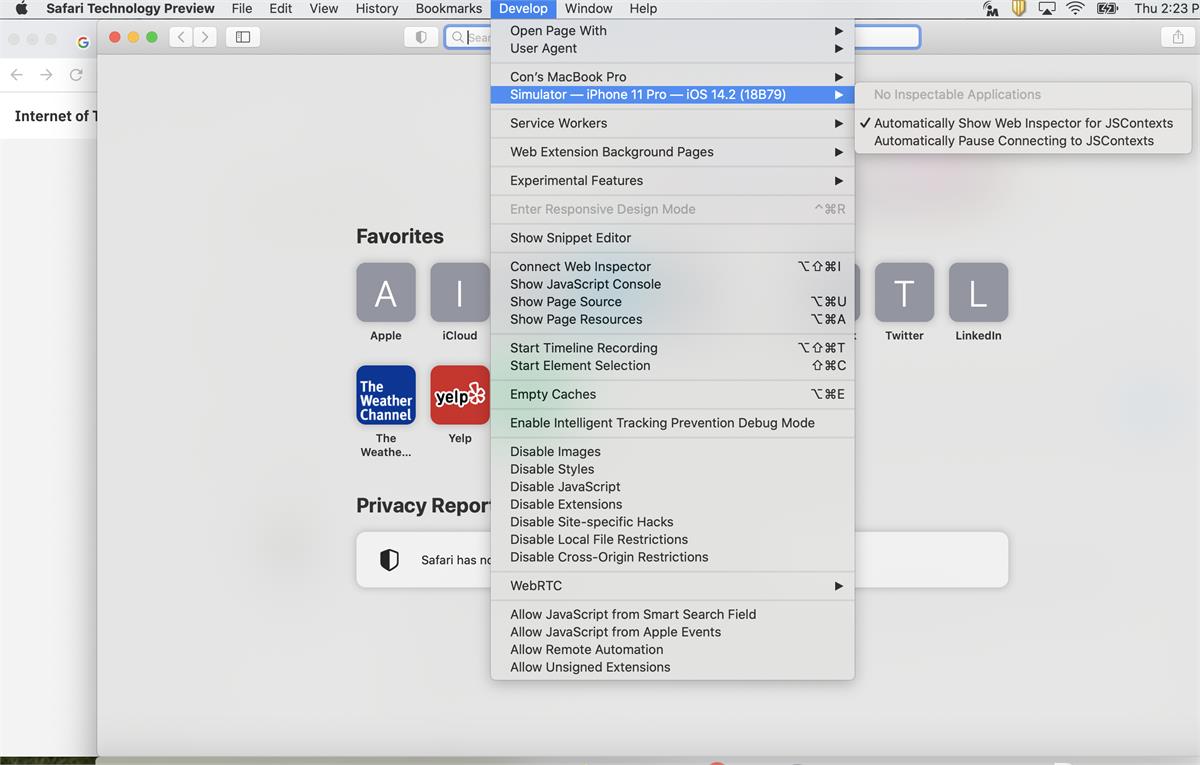Open The Weather Channel favorite
The image size is (1200, 765).
click(386, 395)
